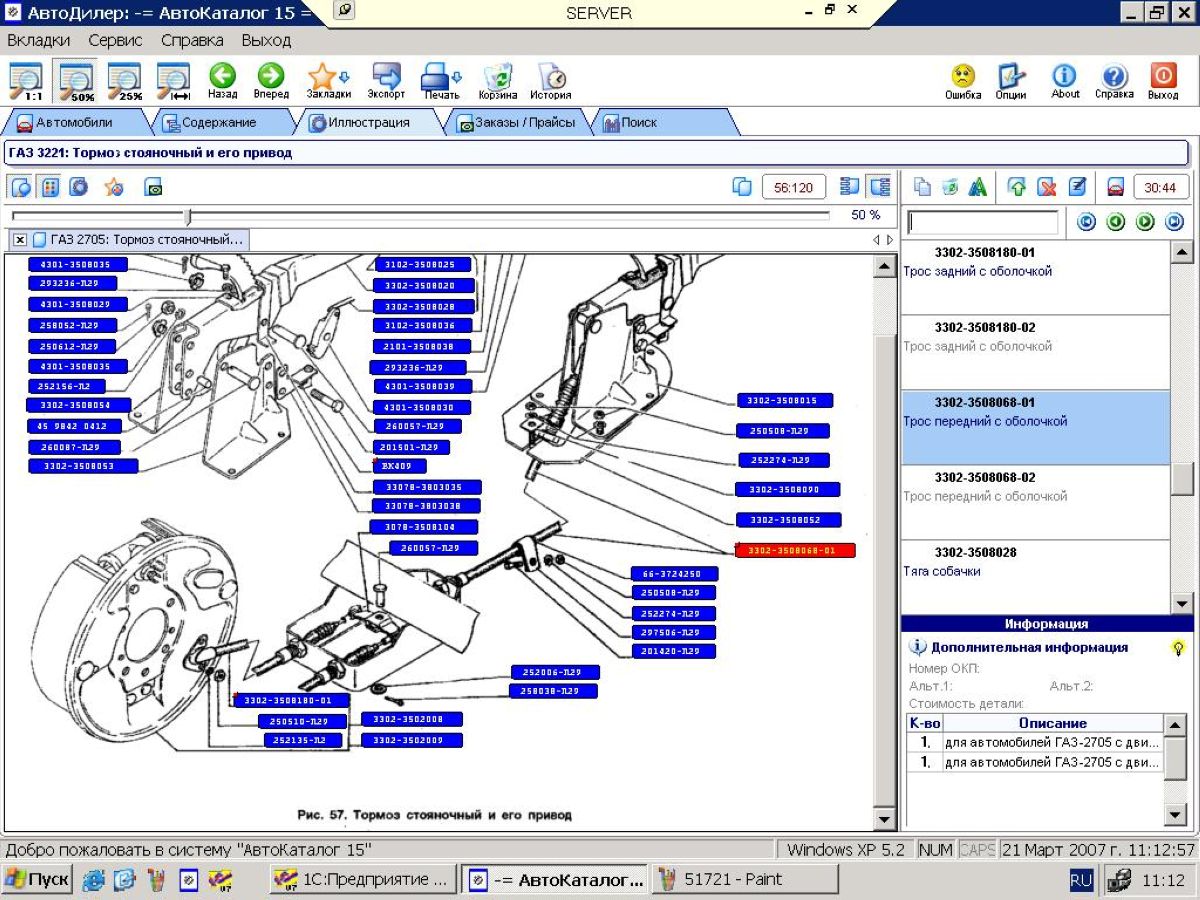Open the Справка menu in menu bar

pyautogui.click(x=192, y=41)
